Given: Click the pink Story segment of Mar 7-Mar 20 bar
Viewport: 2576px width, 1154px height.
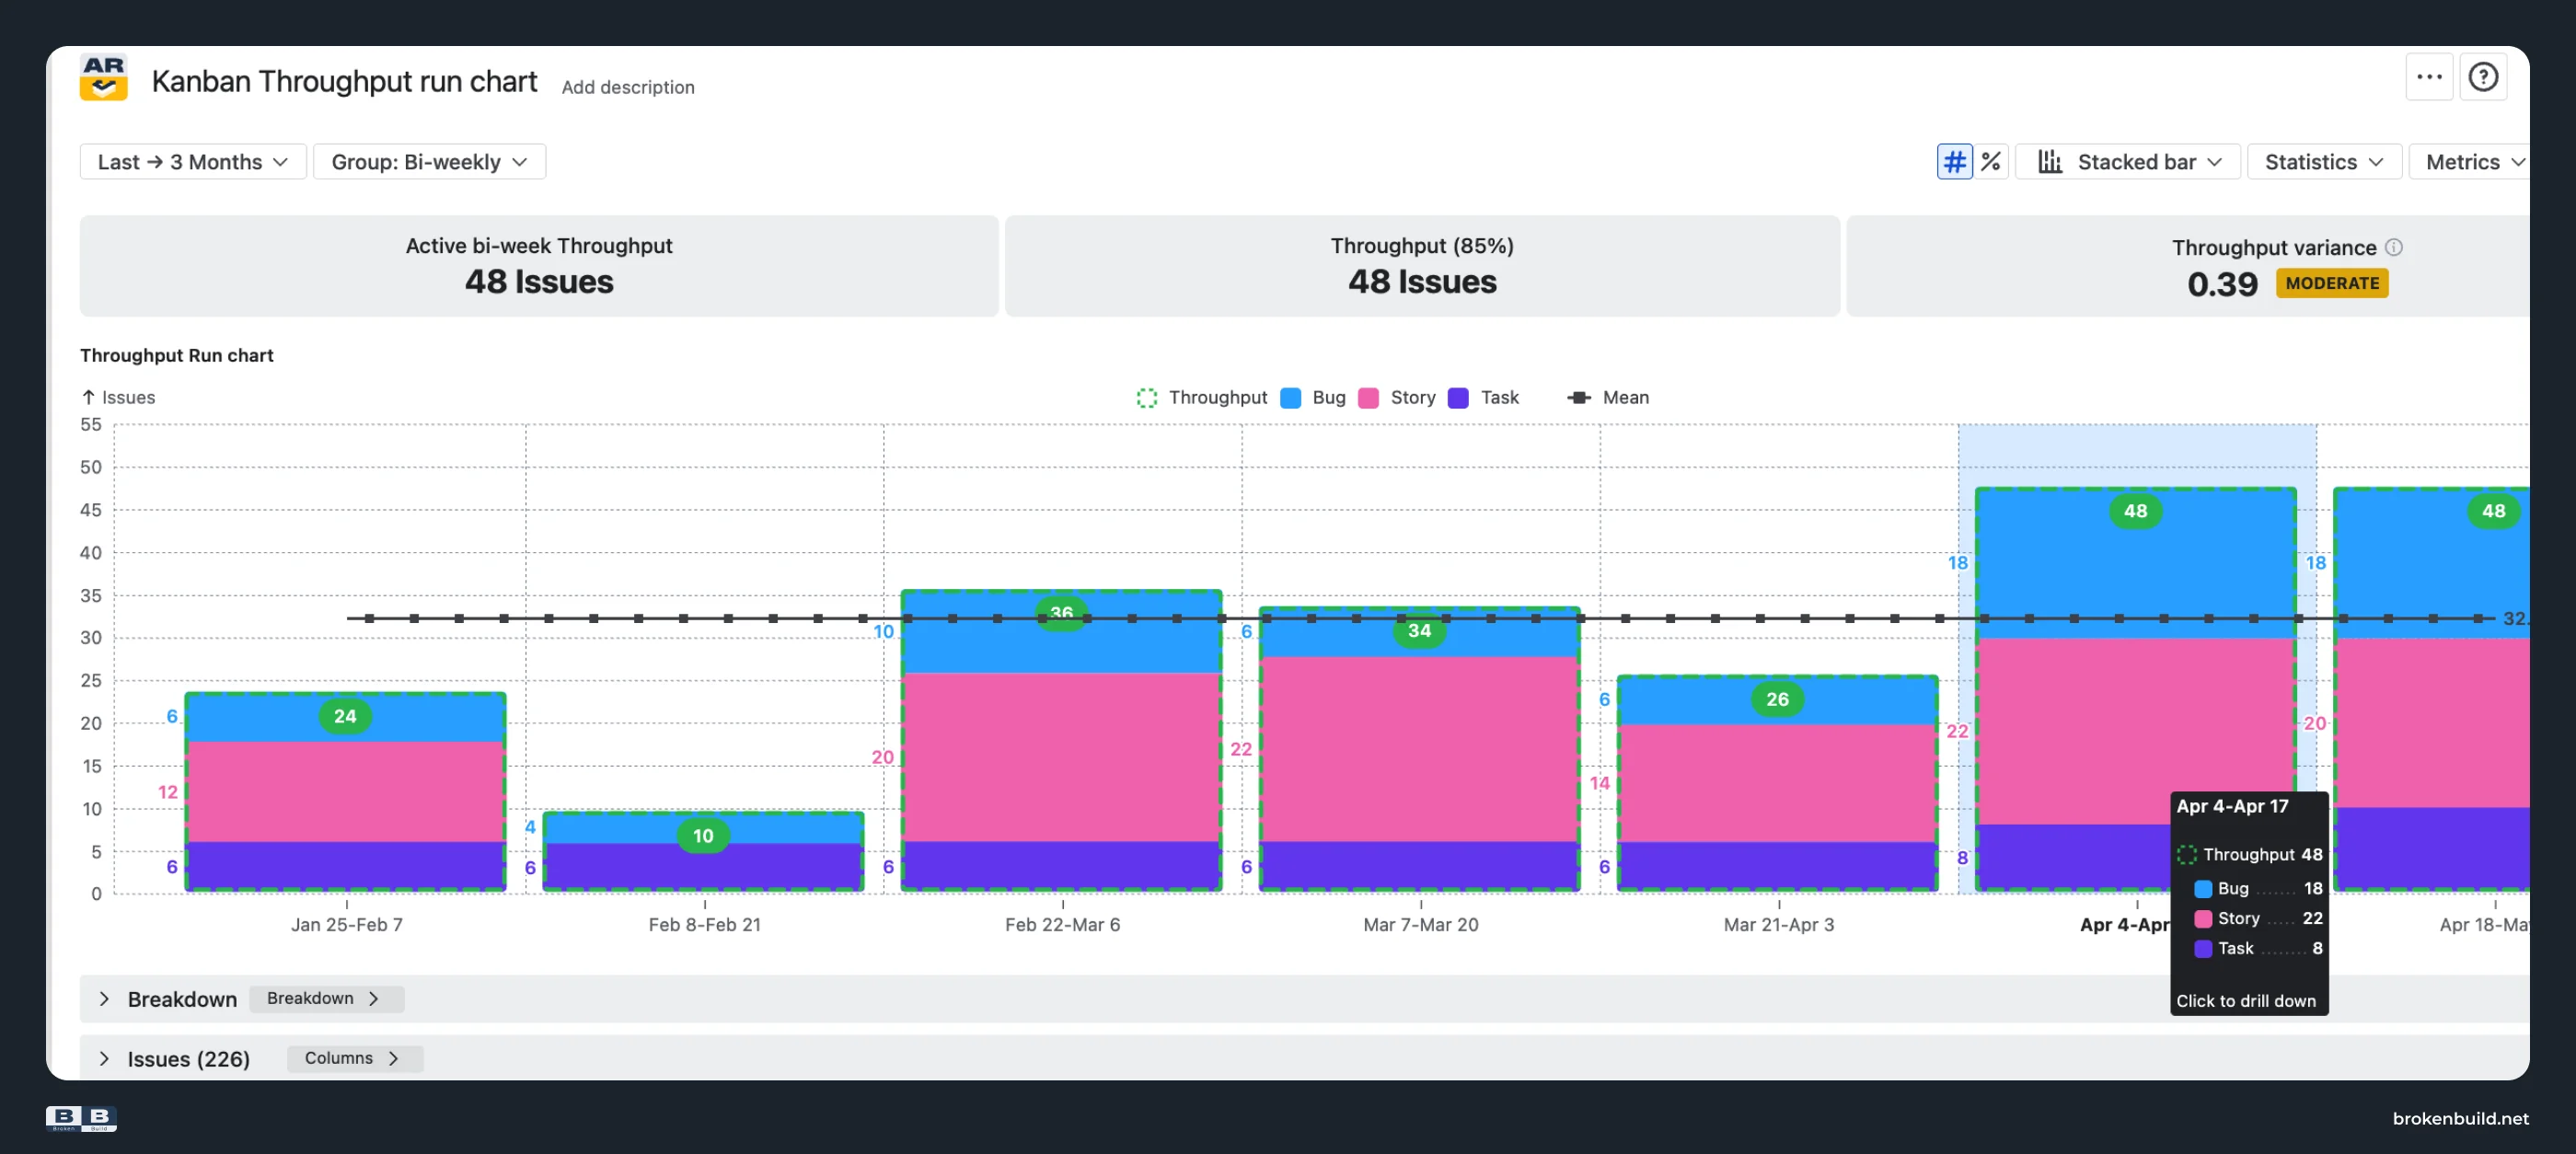Looking at the screenshot, I should point(1419,749).
